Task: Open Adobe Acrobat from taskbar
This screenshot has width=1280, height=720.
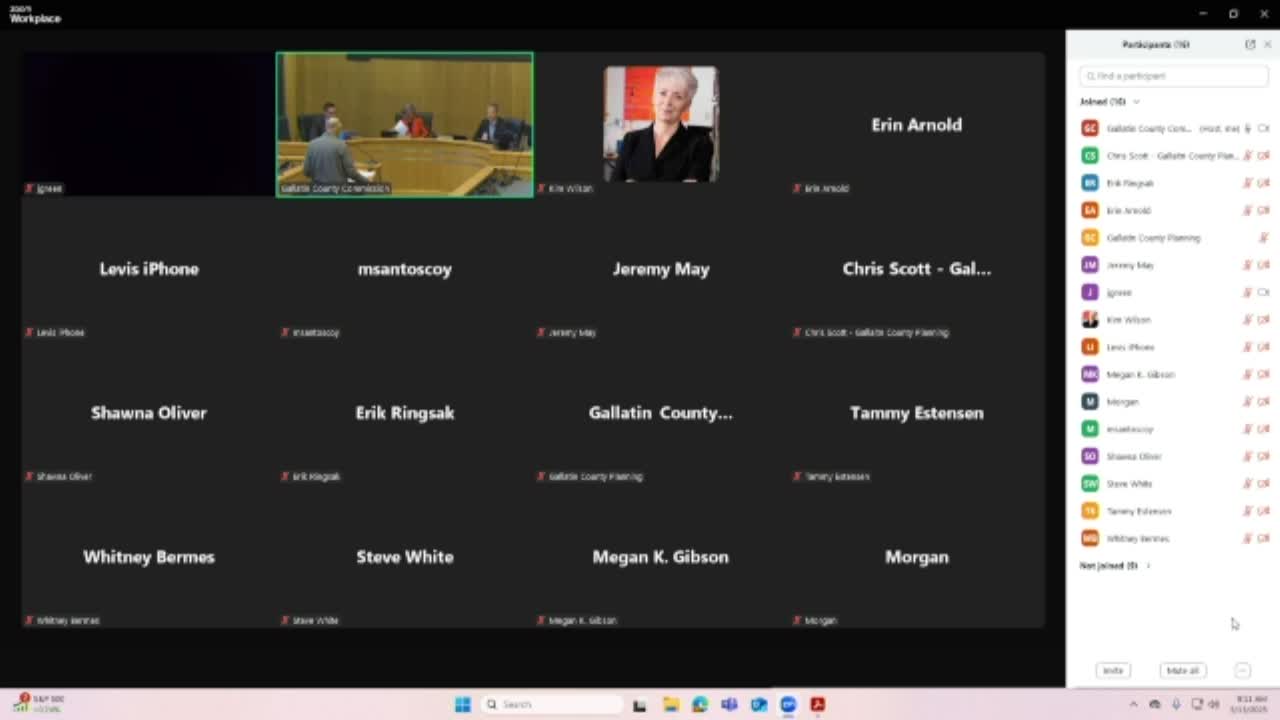Action: (x=818, y=705)
